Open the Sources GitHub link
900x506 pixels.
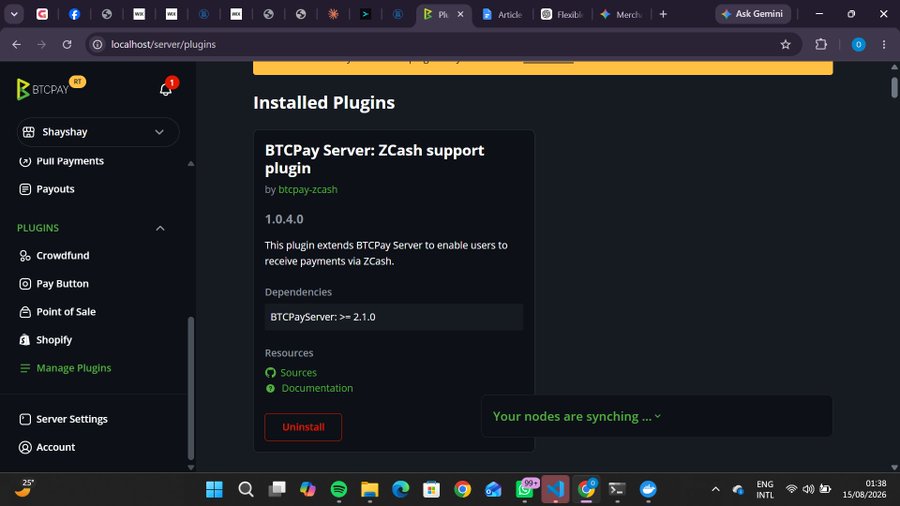pyautogui.click(x=298, y=372)
